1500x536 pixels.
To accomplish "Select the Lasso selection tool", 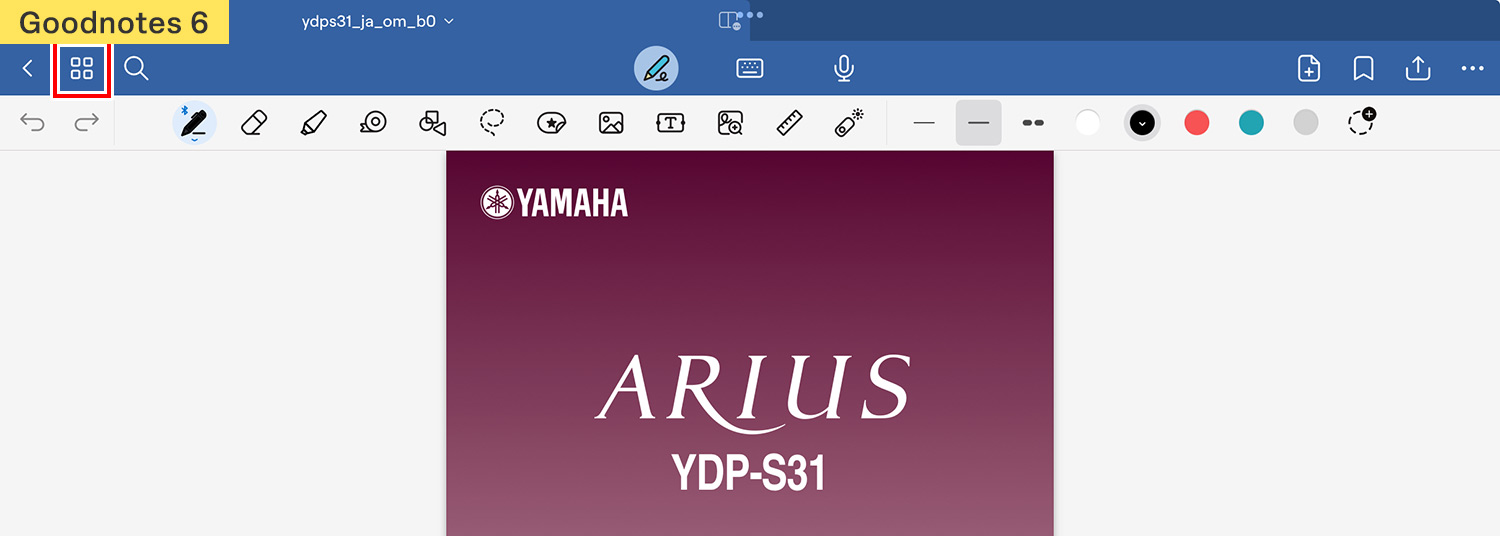I will coord(492,123).
